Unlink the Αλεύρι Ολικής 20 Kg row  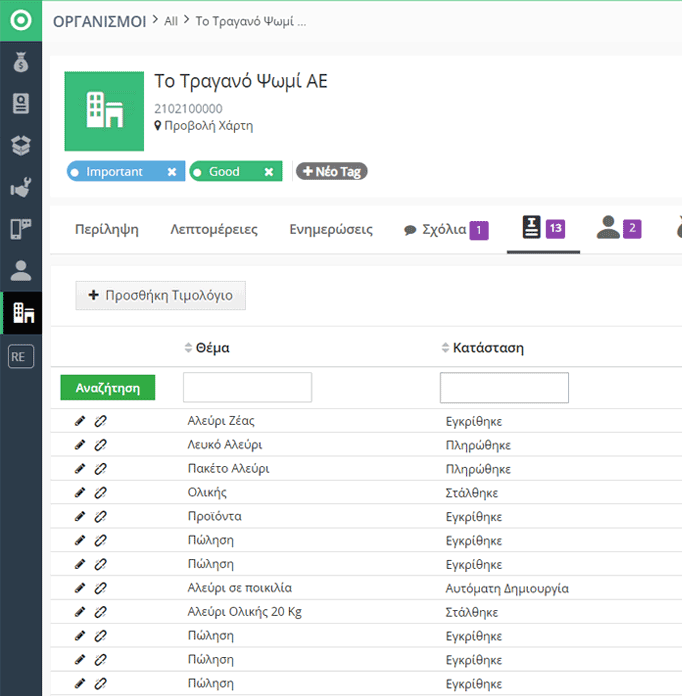click(x=100, y=612)
